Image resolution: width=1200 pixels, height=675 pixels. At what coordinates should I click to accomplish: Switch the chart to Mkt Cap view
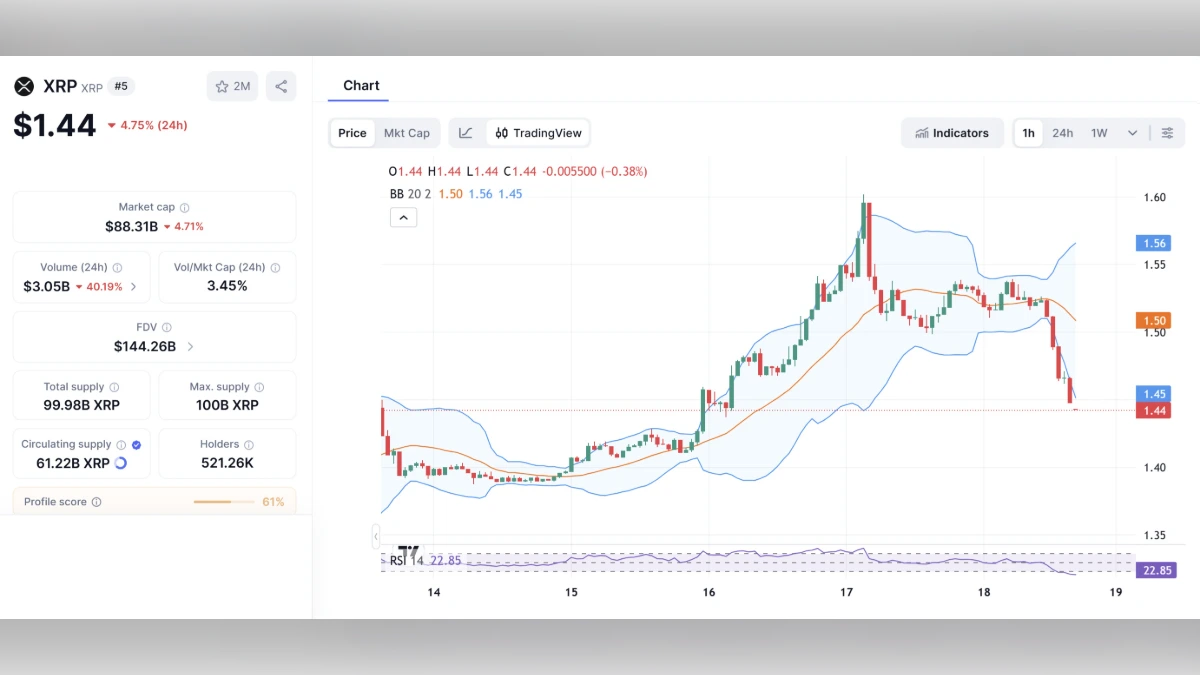[408, 132]
